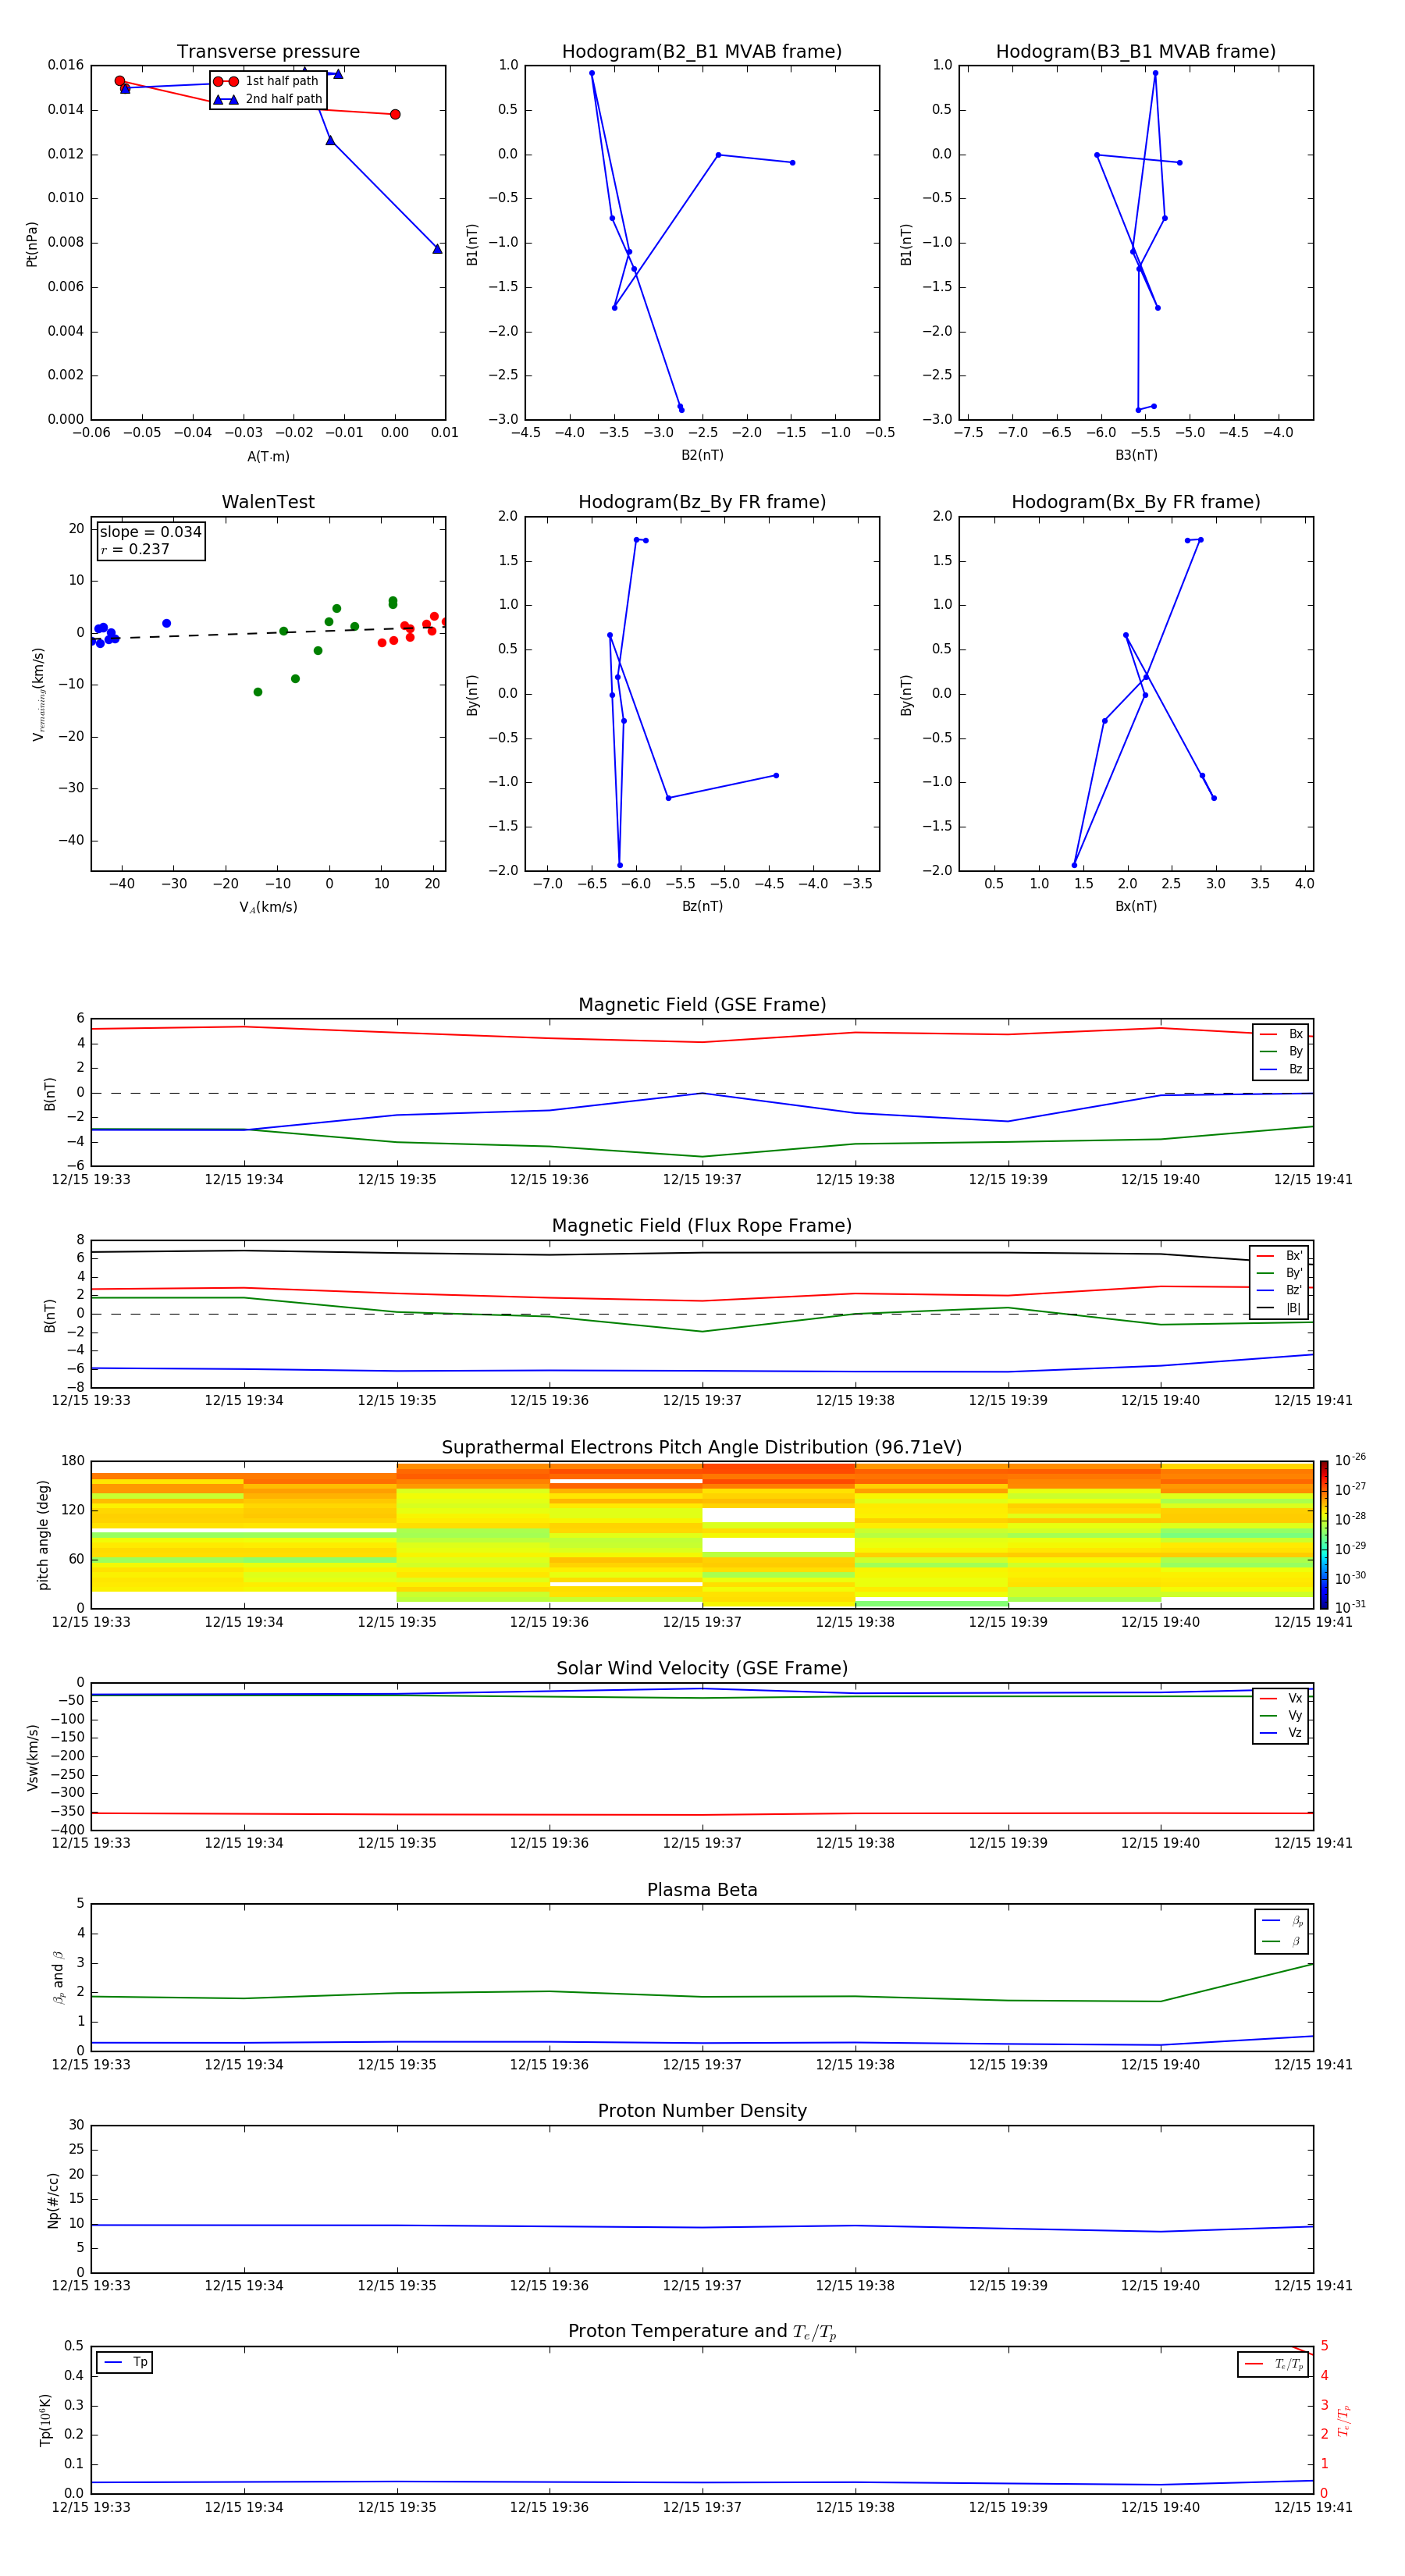Click the 'Proton Temperature and Te/Tp' title
The width and height of the screenshot is (1405, 2576).
click(702, 2332)
